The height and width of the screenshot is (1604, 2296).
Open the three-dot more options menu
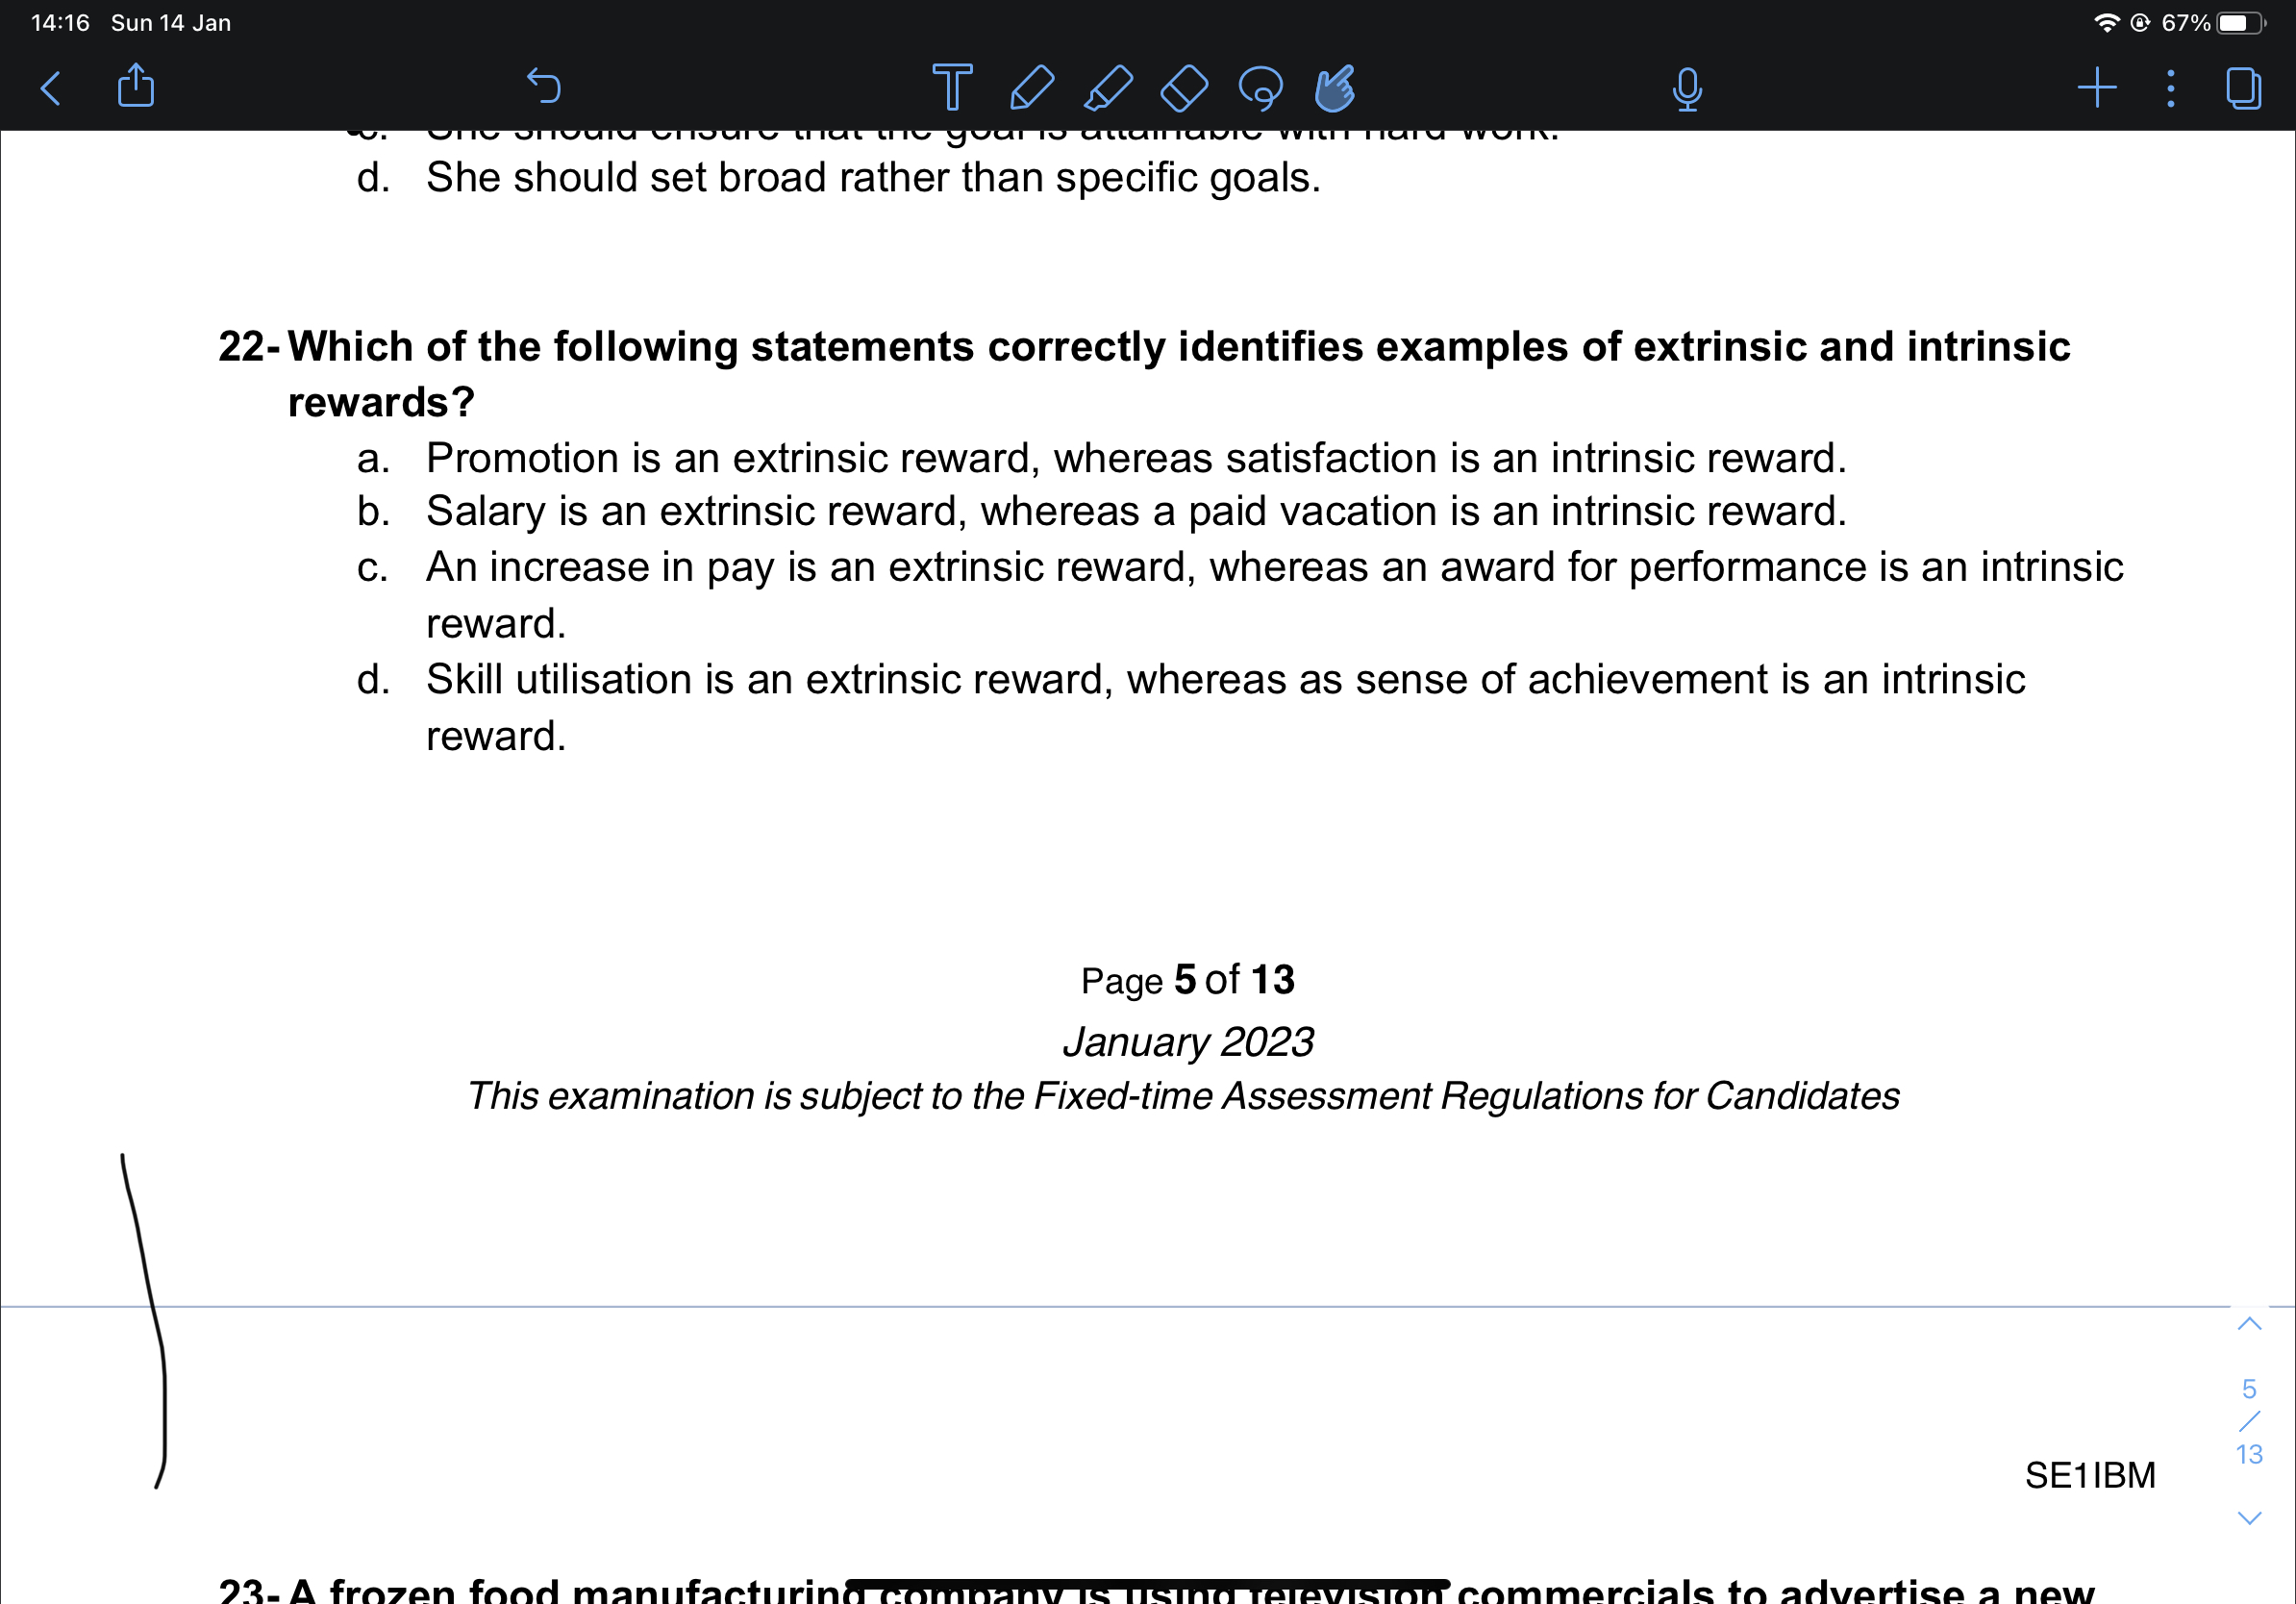click(x=2170, y=88)
